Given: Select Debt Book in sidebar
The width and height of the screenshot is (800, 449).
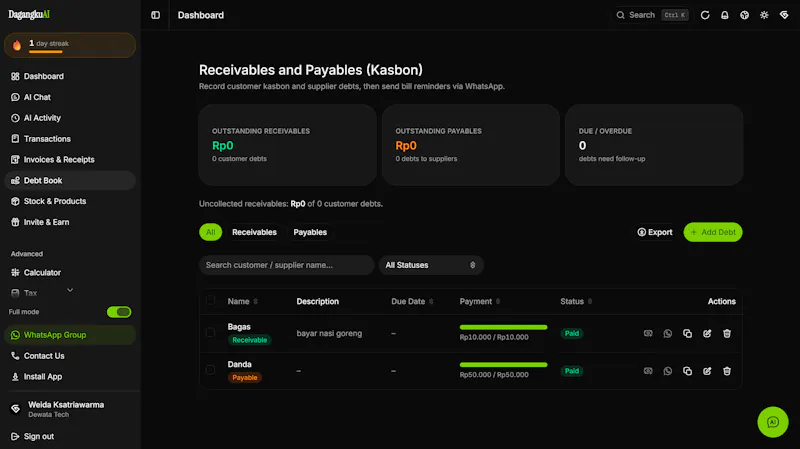Looking at the screenshot, I should tap(70, 181).
